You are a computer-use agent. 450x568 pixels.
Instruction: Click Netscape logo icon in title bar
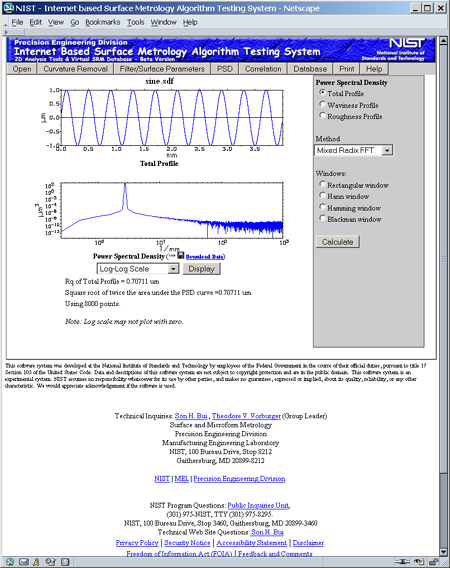(8, 8)
